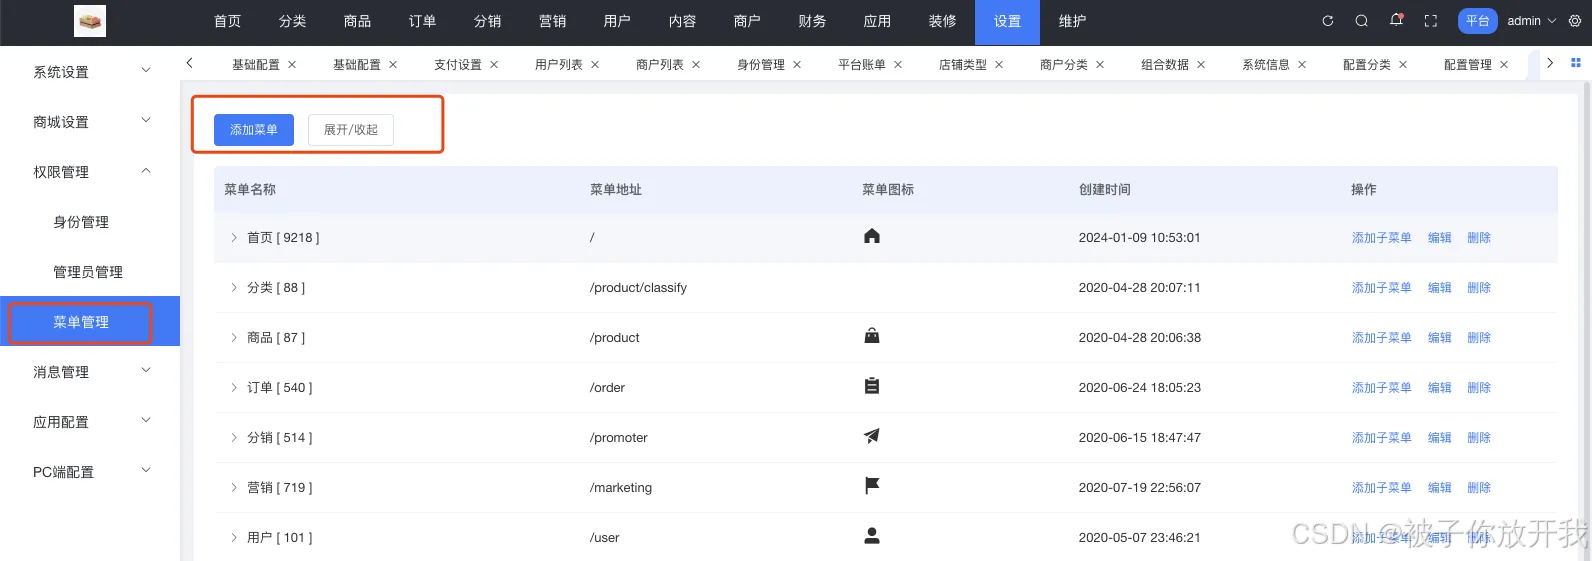Close the 配置管理 tab
This screenshot has height=561, width=1592.
pyautogui.click(x=1504, y=65)
